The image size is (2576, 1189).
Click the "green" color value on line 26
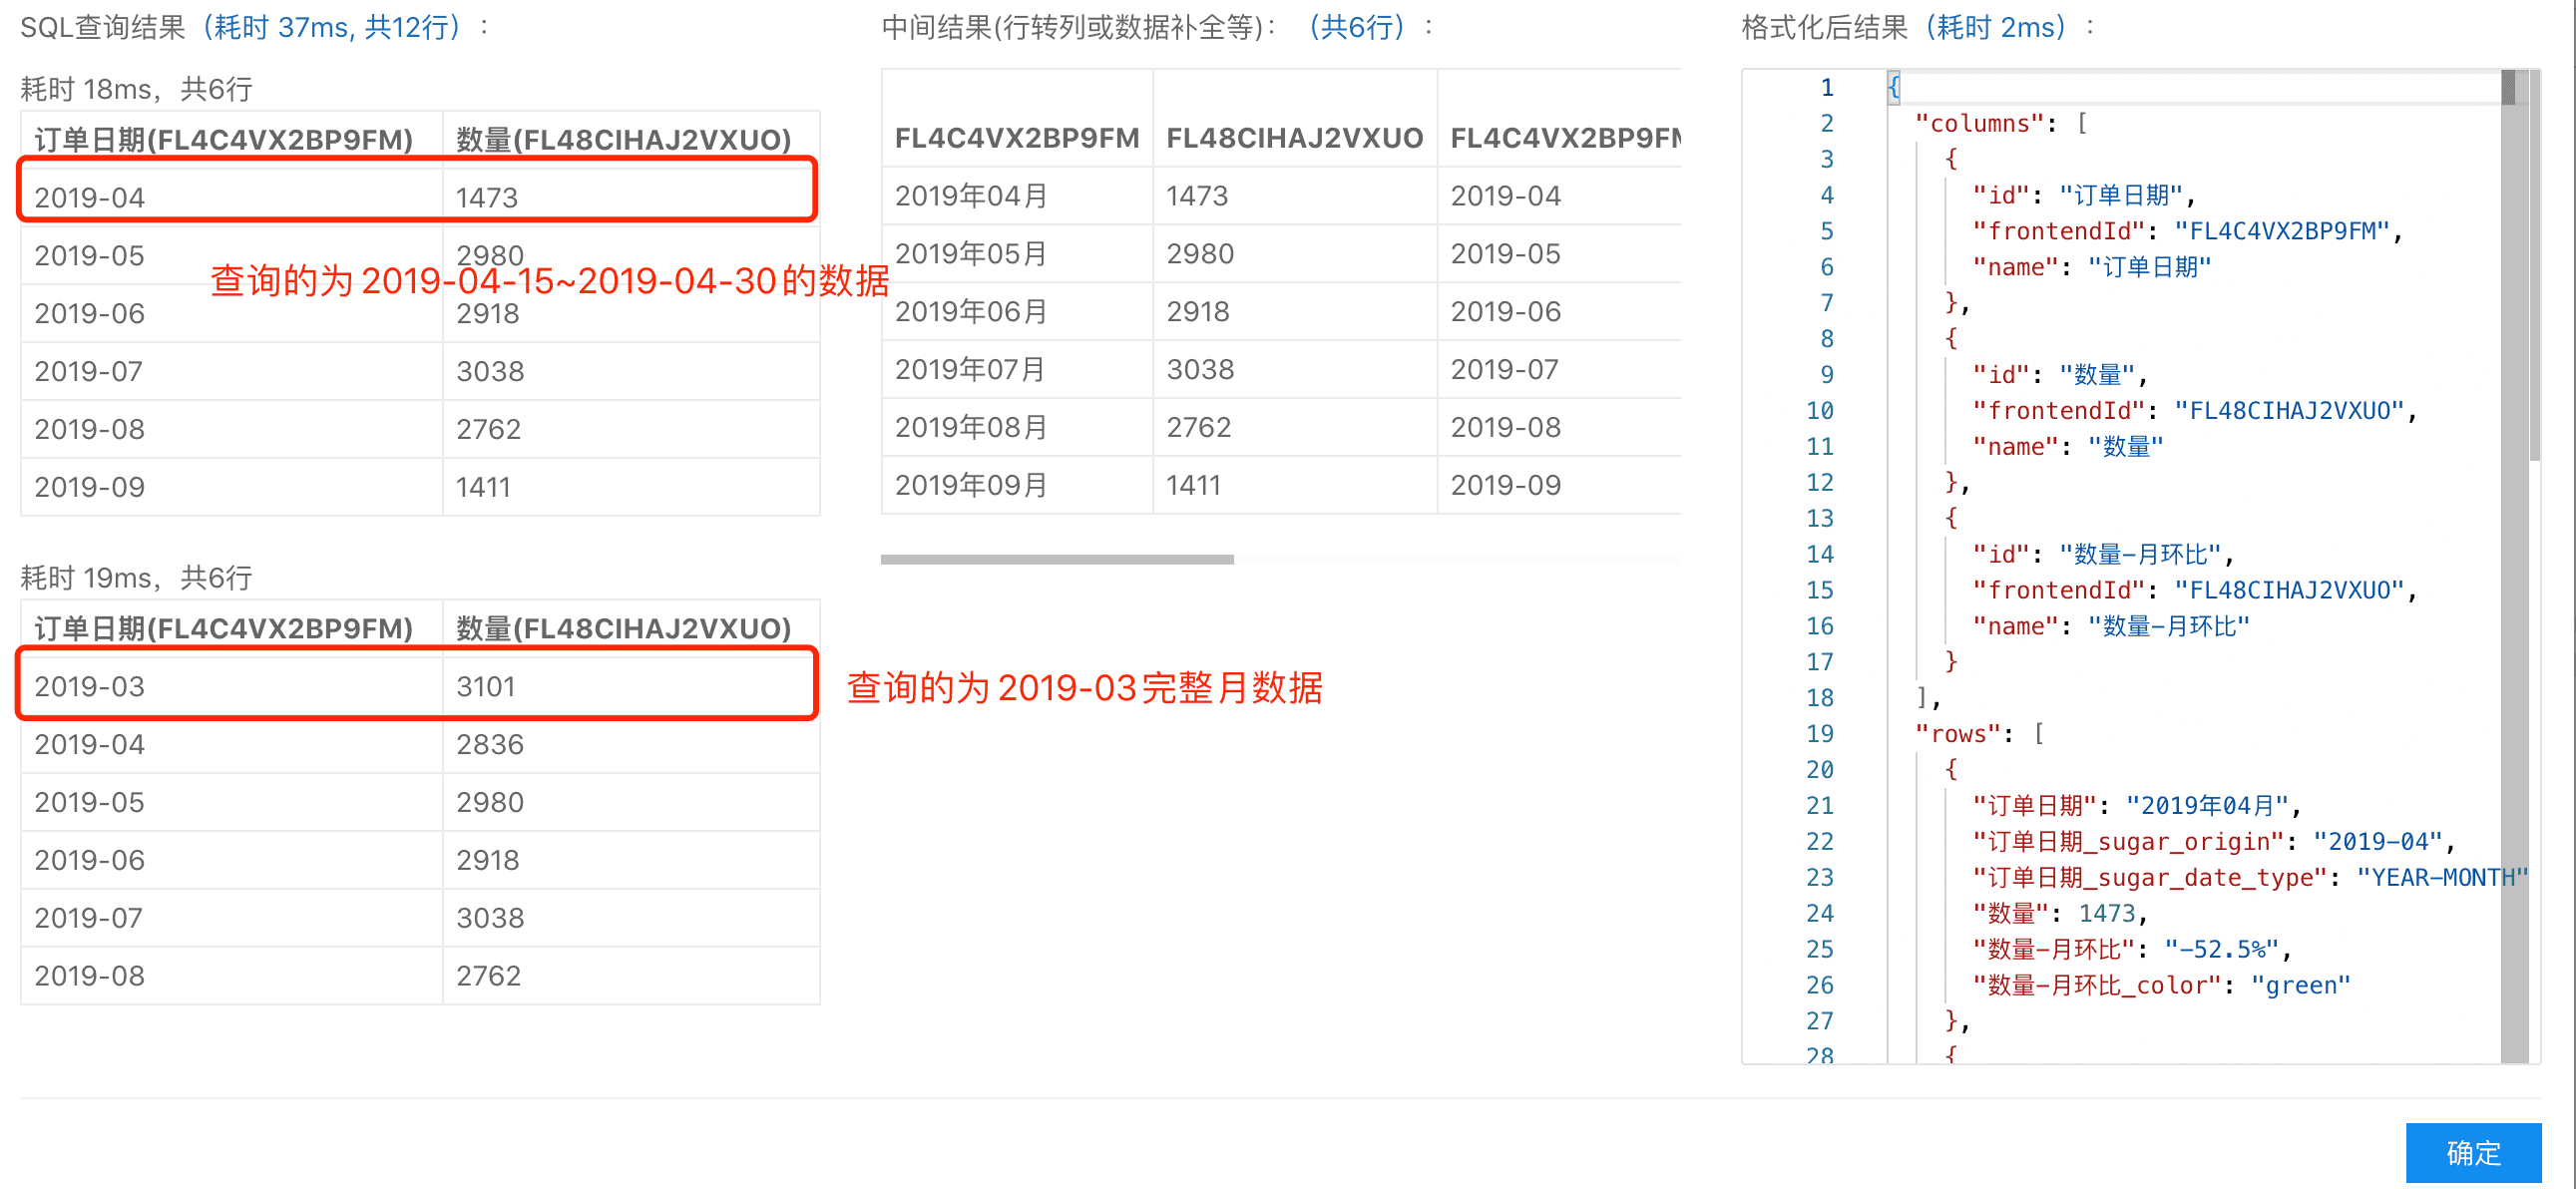click(2300, 984)
